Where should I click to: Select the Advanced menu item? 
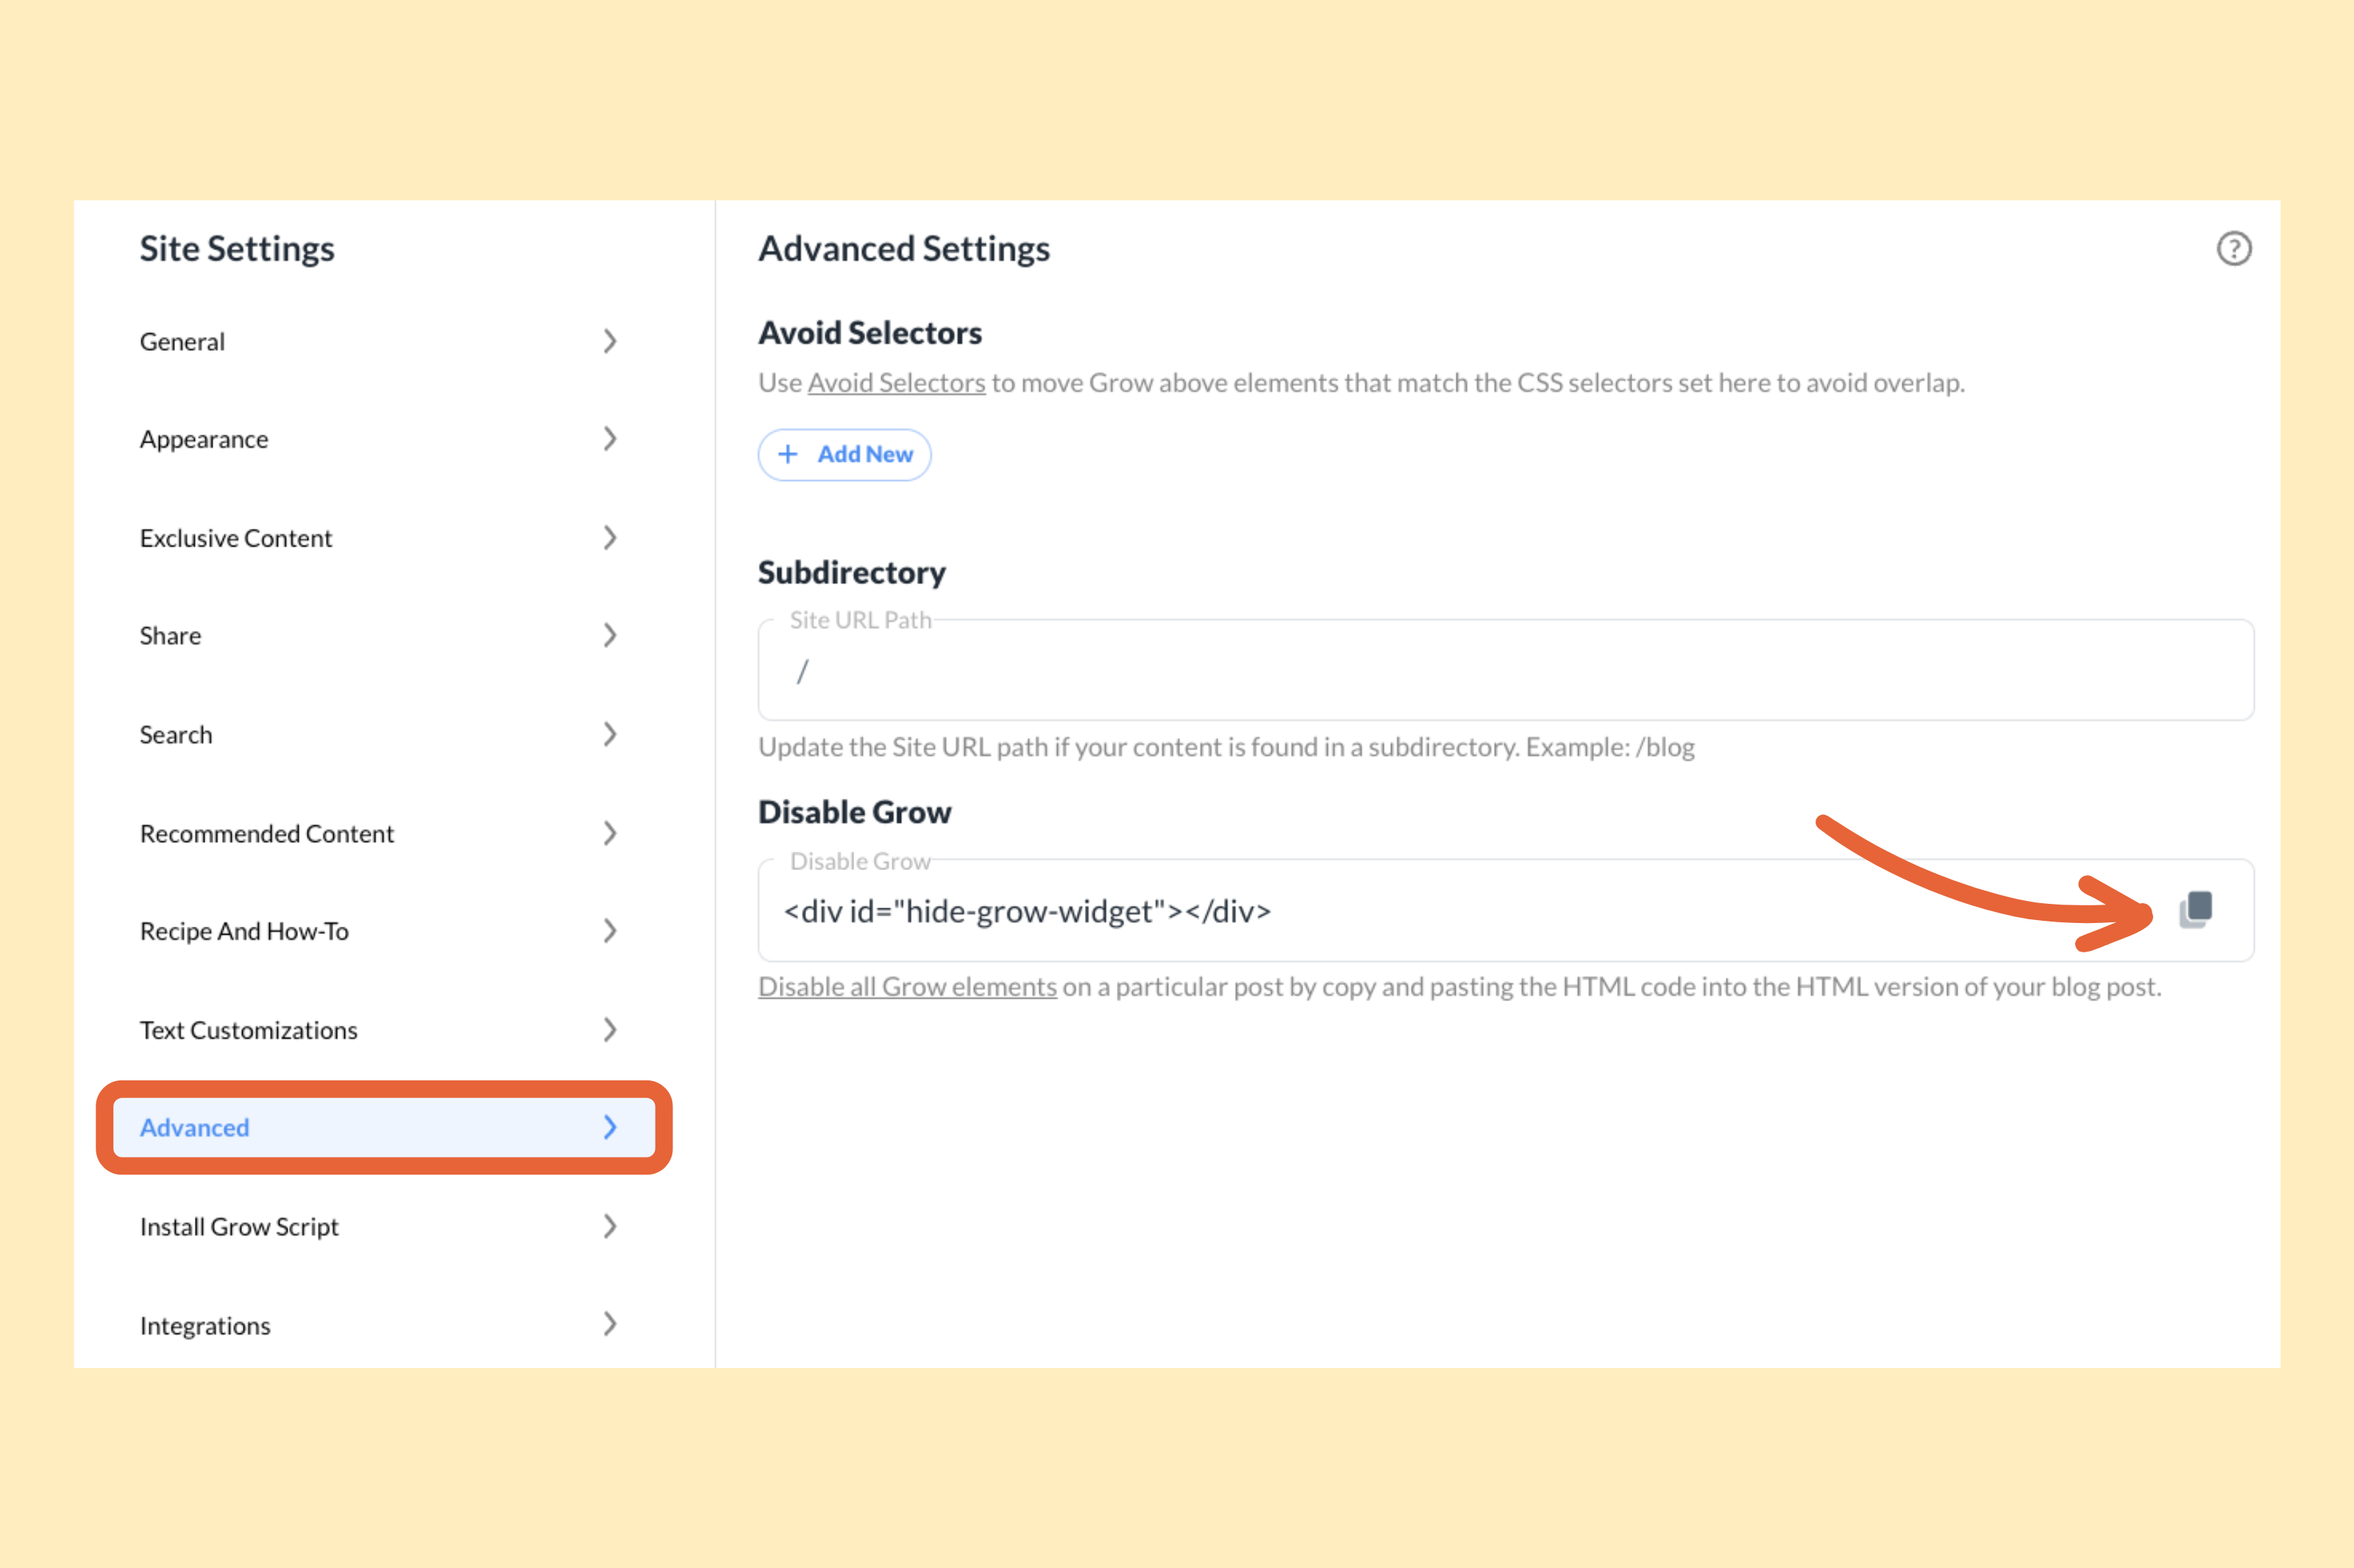[x=383, y=1127]
